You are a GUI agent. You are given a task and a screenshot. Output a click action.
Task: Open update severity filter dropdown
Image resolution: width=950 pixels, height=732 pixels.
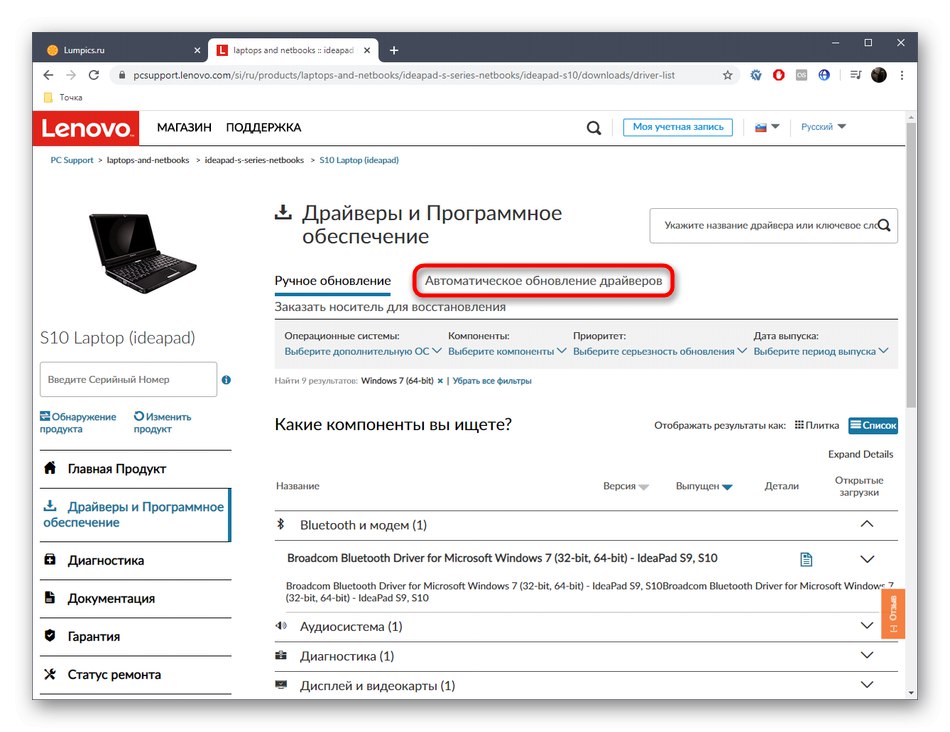click(x=659, y=351)
